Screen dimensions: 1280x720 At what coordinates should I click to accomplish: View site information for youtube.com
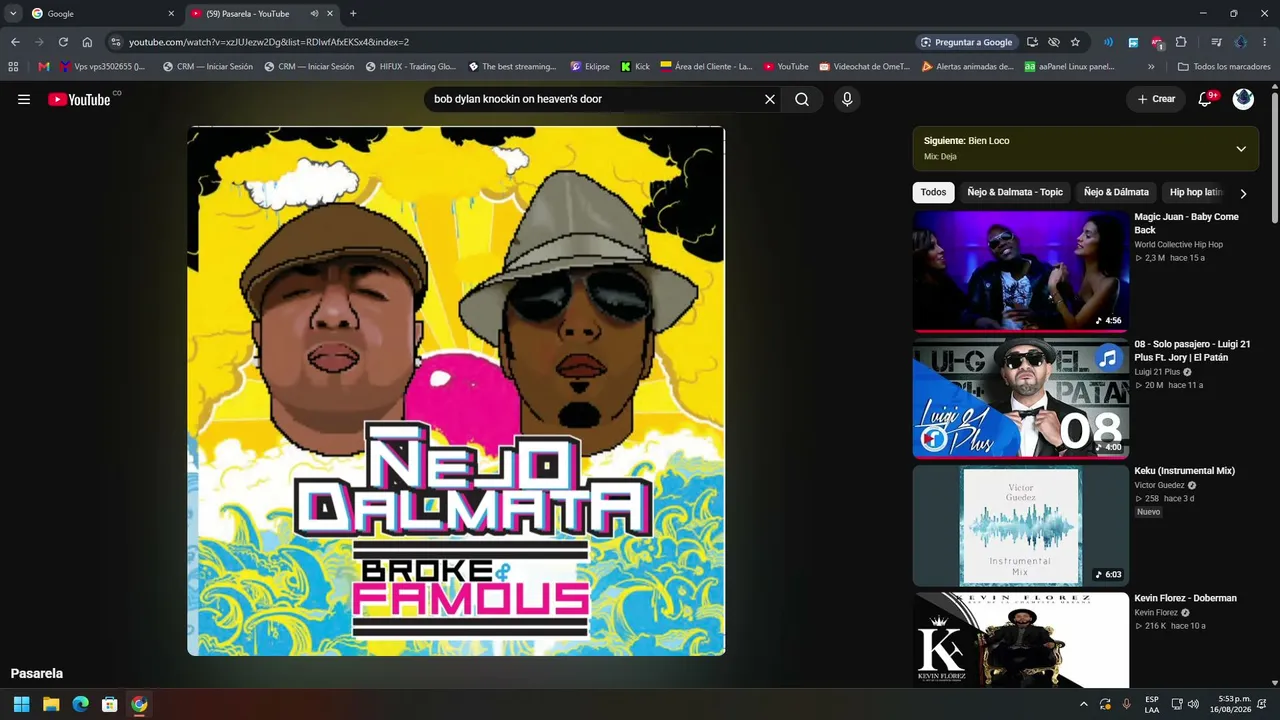(116, 42)
